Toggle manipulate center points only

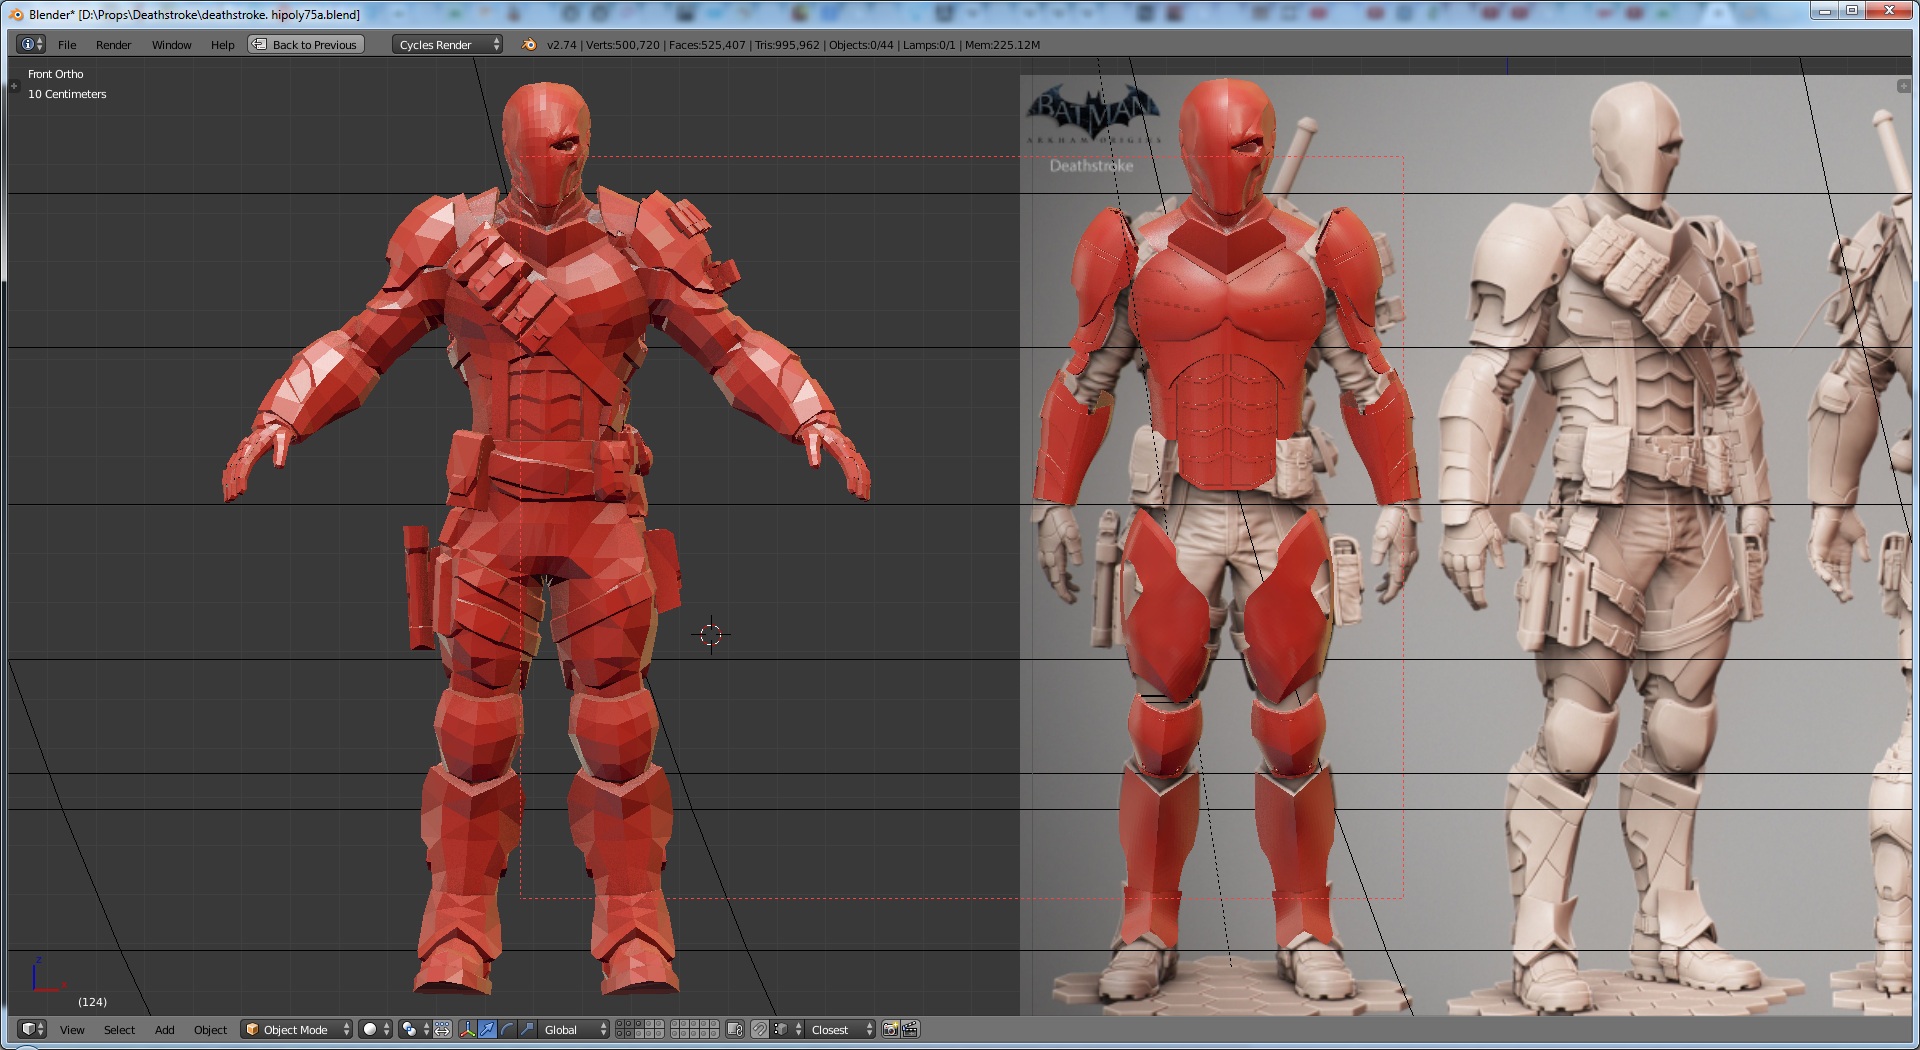(442, 1030)
